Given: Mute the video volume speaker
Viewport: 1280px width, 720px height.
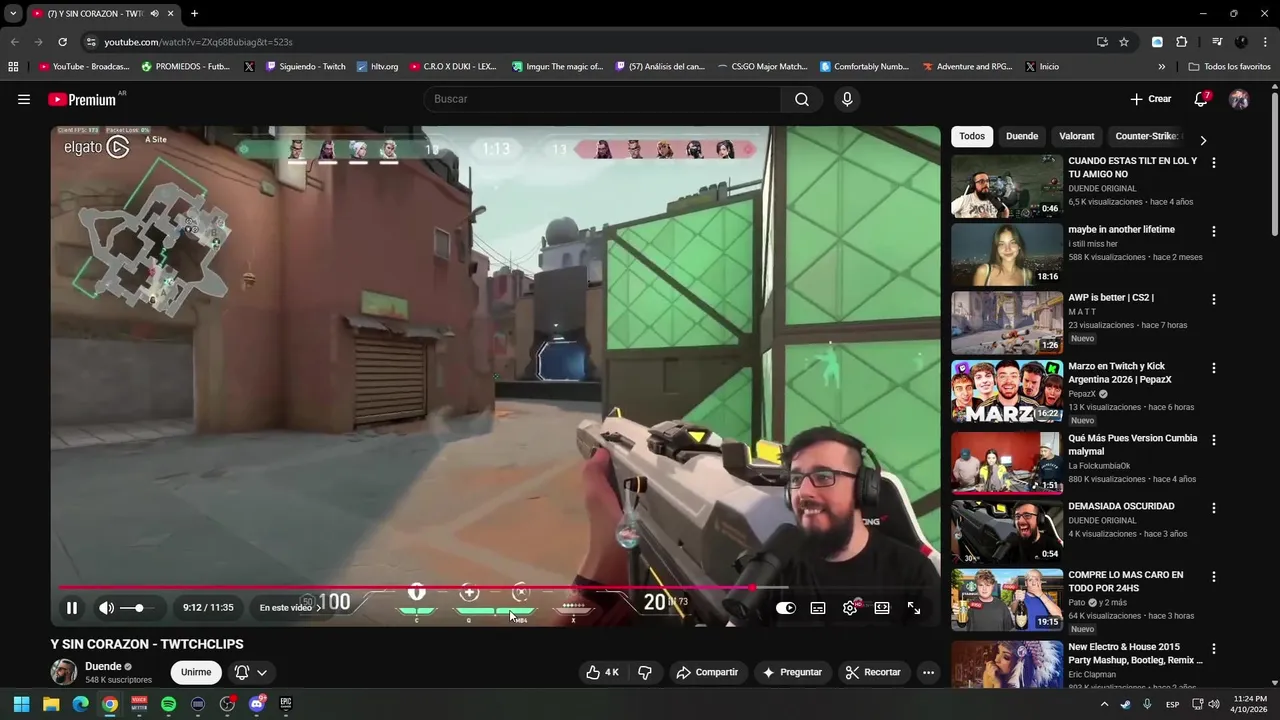Looking at the screenshot, I should coord(106,608).
